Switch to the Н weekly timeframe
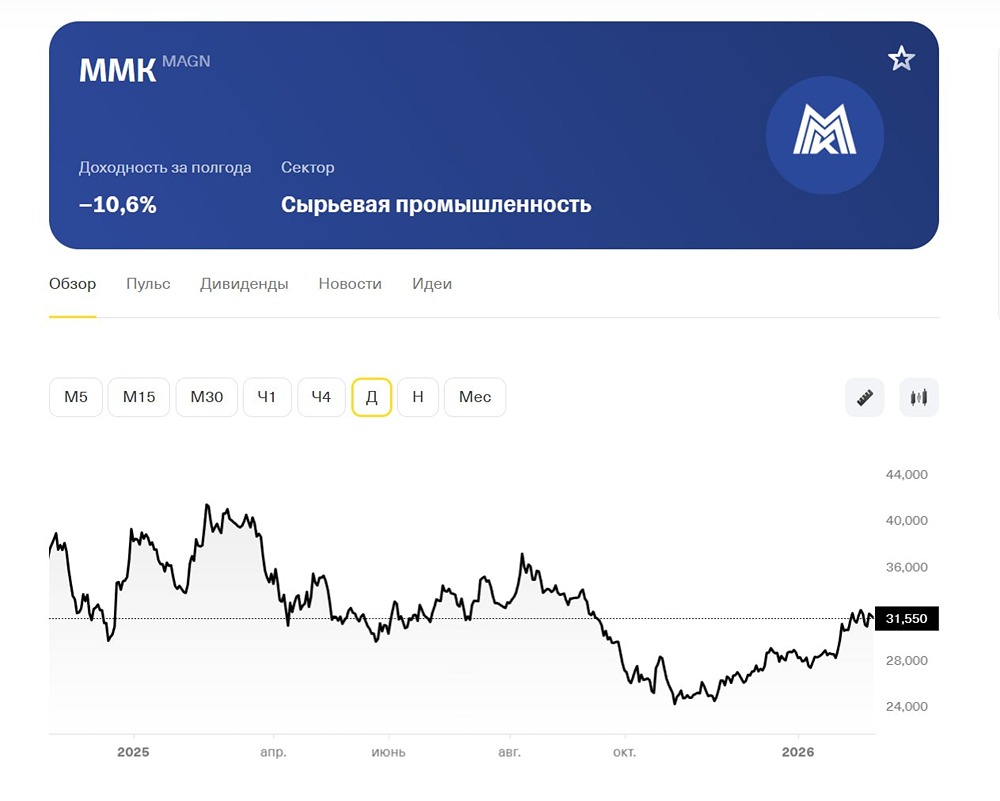This screenshot has height=801, width=1000. click(418, 397)
